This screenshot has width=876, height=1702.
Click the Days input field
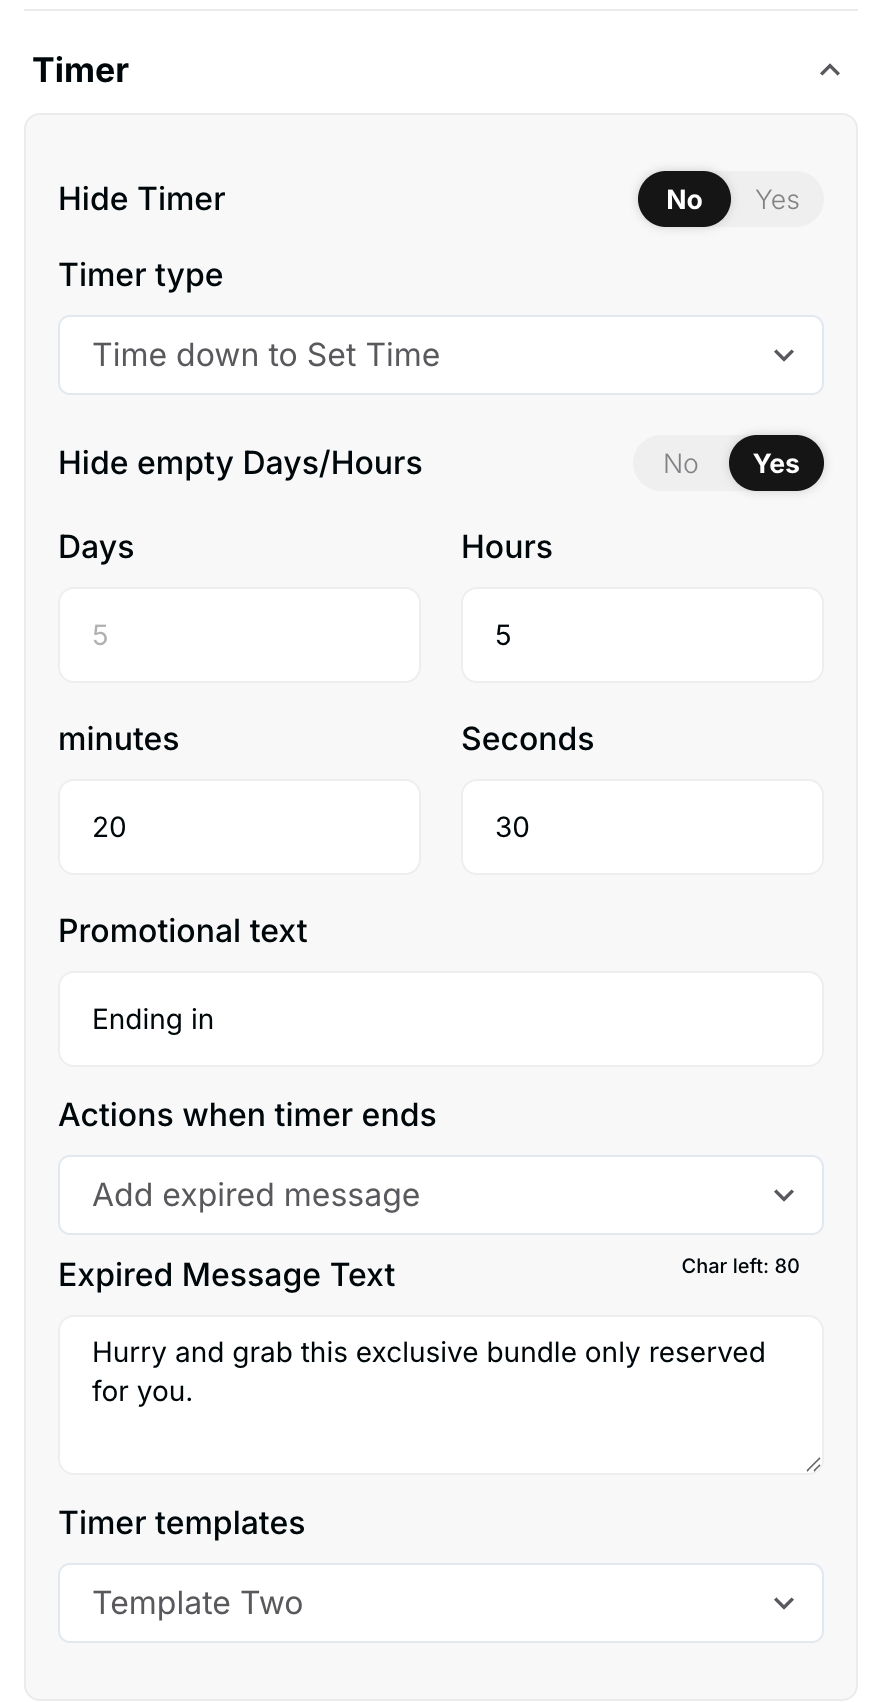[239, 635]
